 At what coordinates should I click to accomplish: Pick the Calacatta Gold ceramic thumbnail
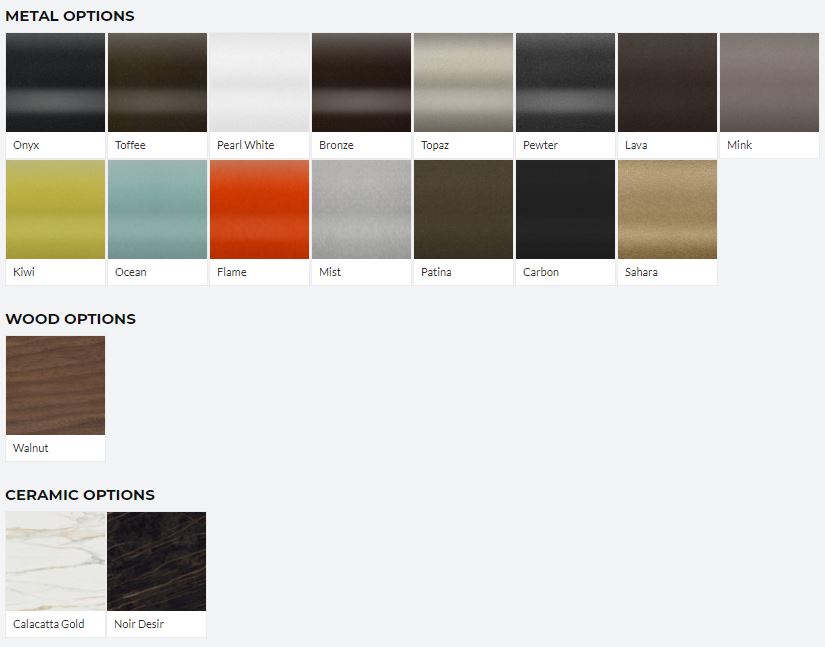(x=55, y=561)
